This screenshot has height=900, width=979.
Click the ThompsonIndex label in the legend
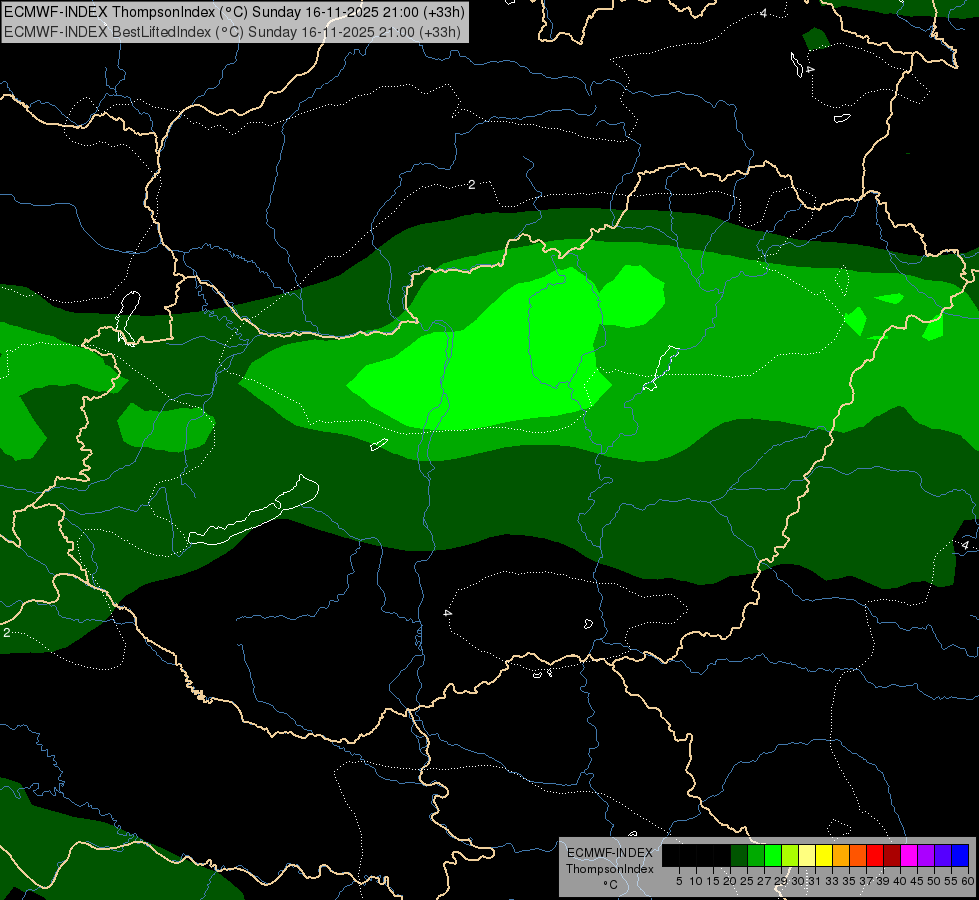tap(610, 869)
